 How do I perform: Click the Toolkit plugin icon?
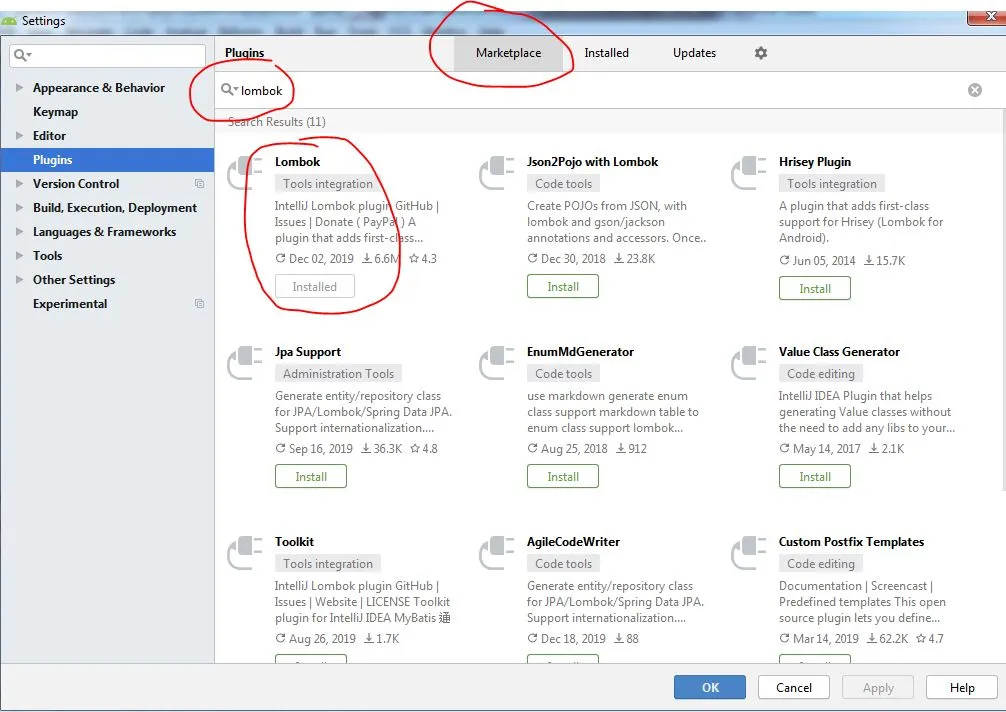(x=244, y=553)
